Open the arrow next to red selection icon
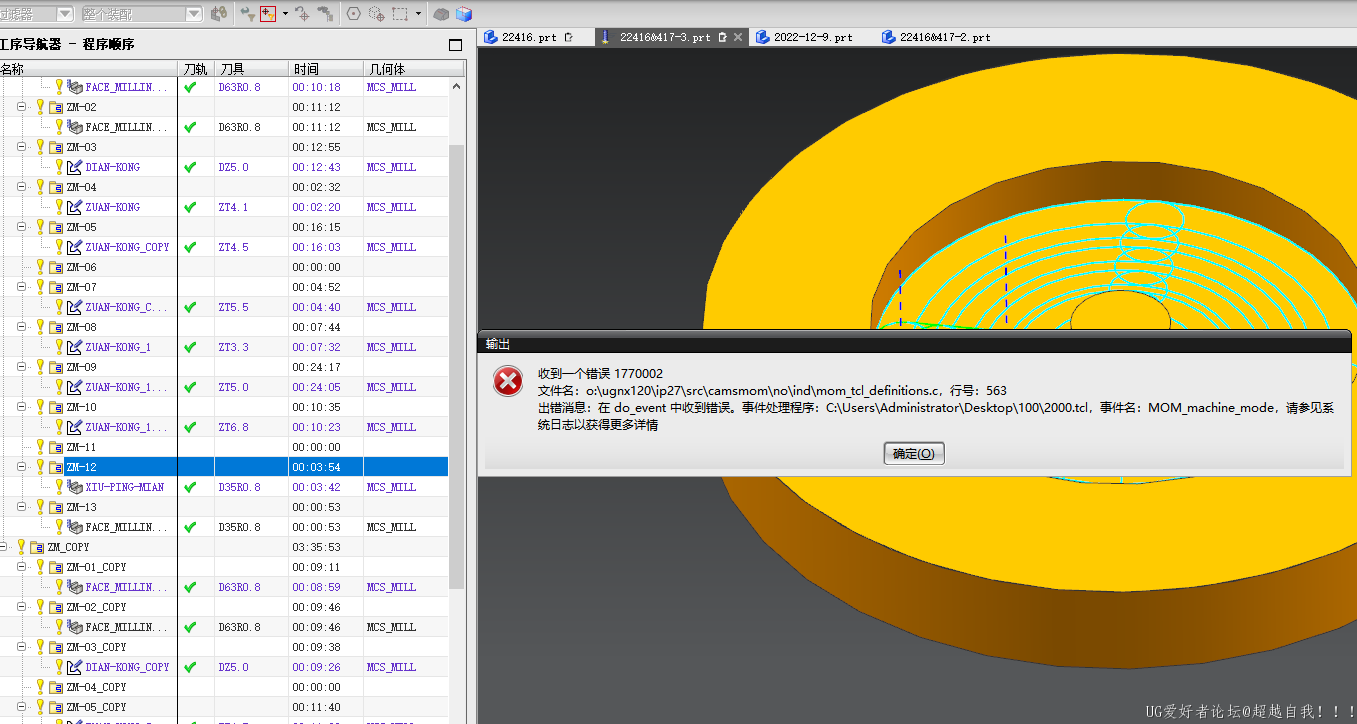Viewport: 1357px width, 724px height. click(285, 14)
